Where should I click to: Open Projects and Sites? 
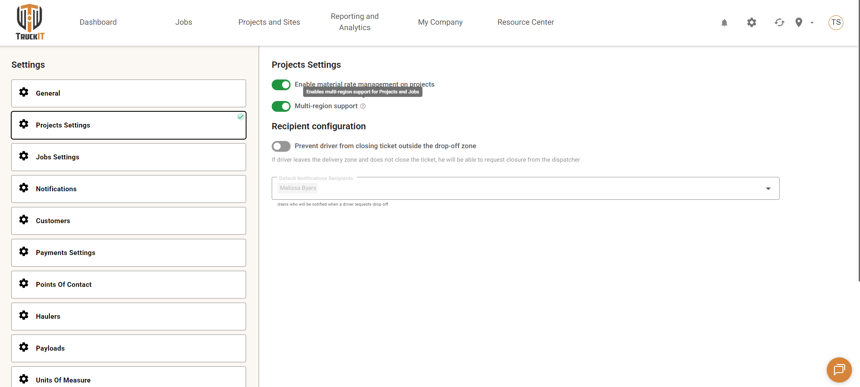[x=269, y=22]
